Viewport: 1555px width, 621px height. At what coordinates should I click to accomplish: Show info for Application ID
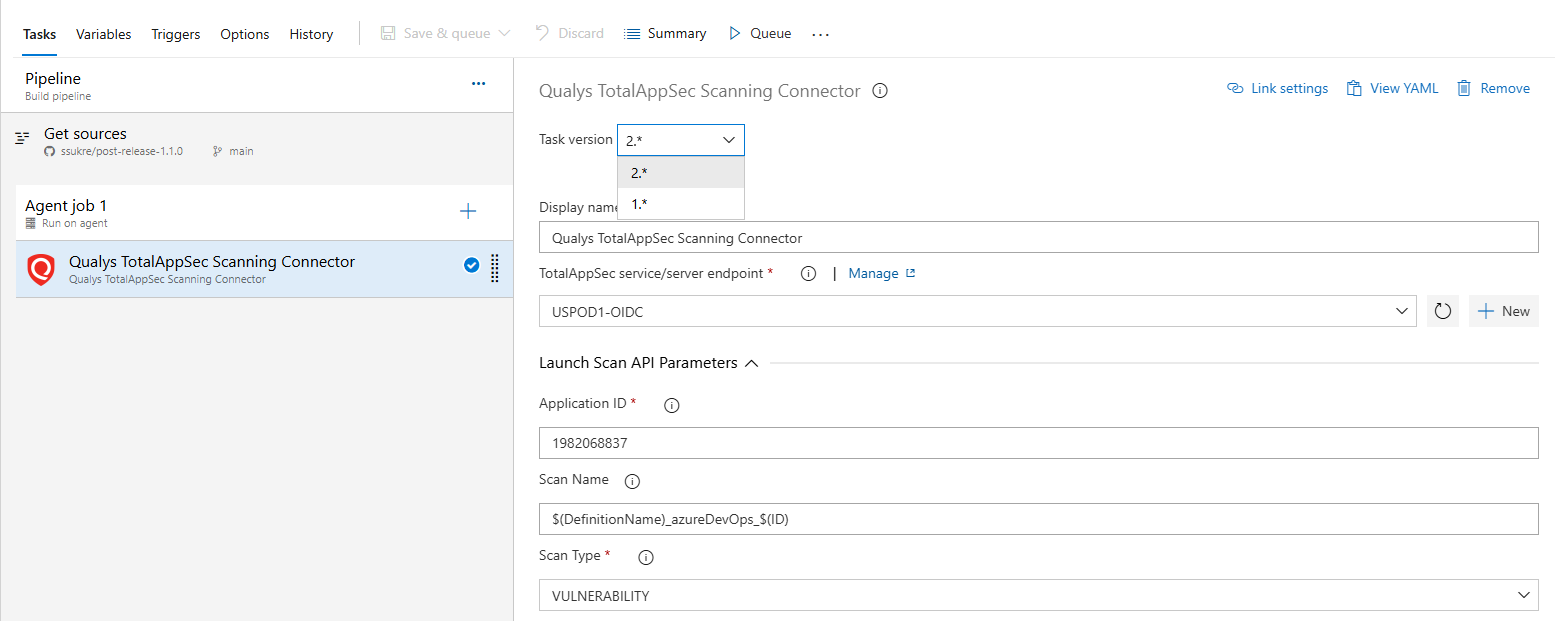672,405
